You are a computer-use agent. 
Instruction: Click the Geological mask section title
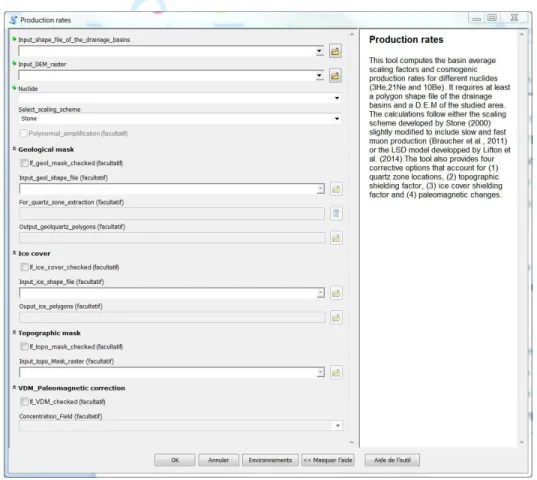(x=46, y=149)
